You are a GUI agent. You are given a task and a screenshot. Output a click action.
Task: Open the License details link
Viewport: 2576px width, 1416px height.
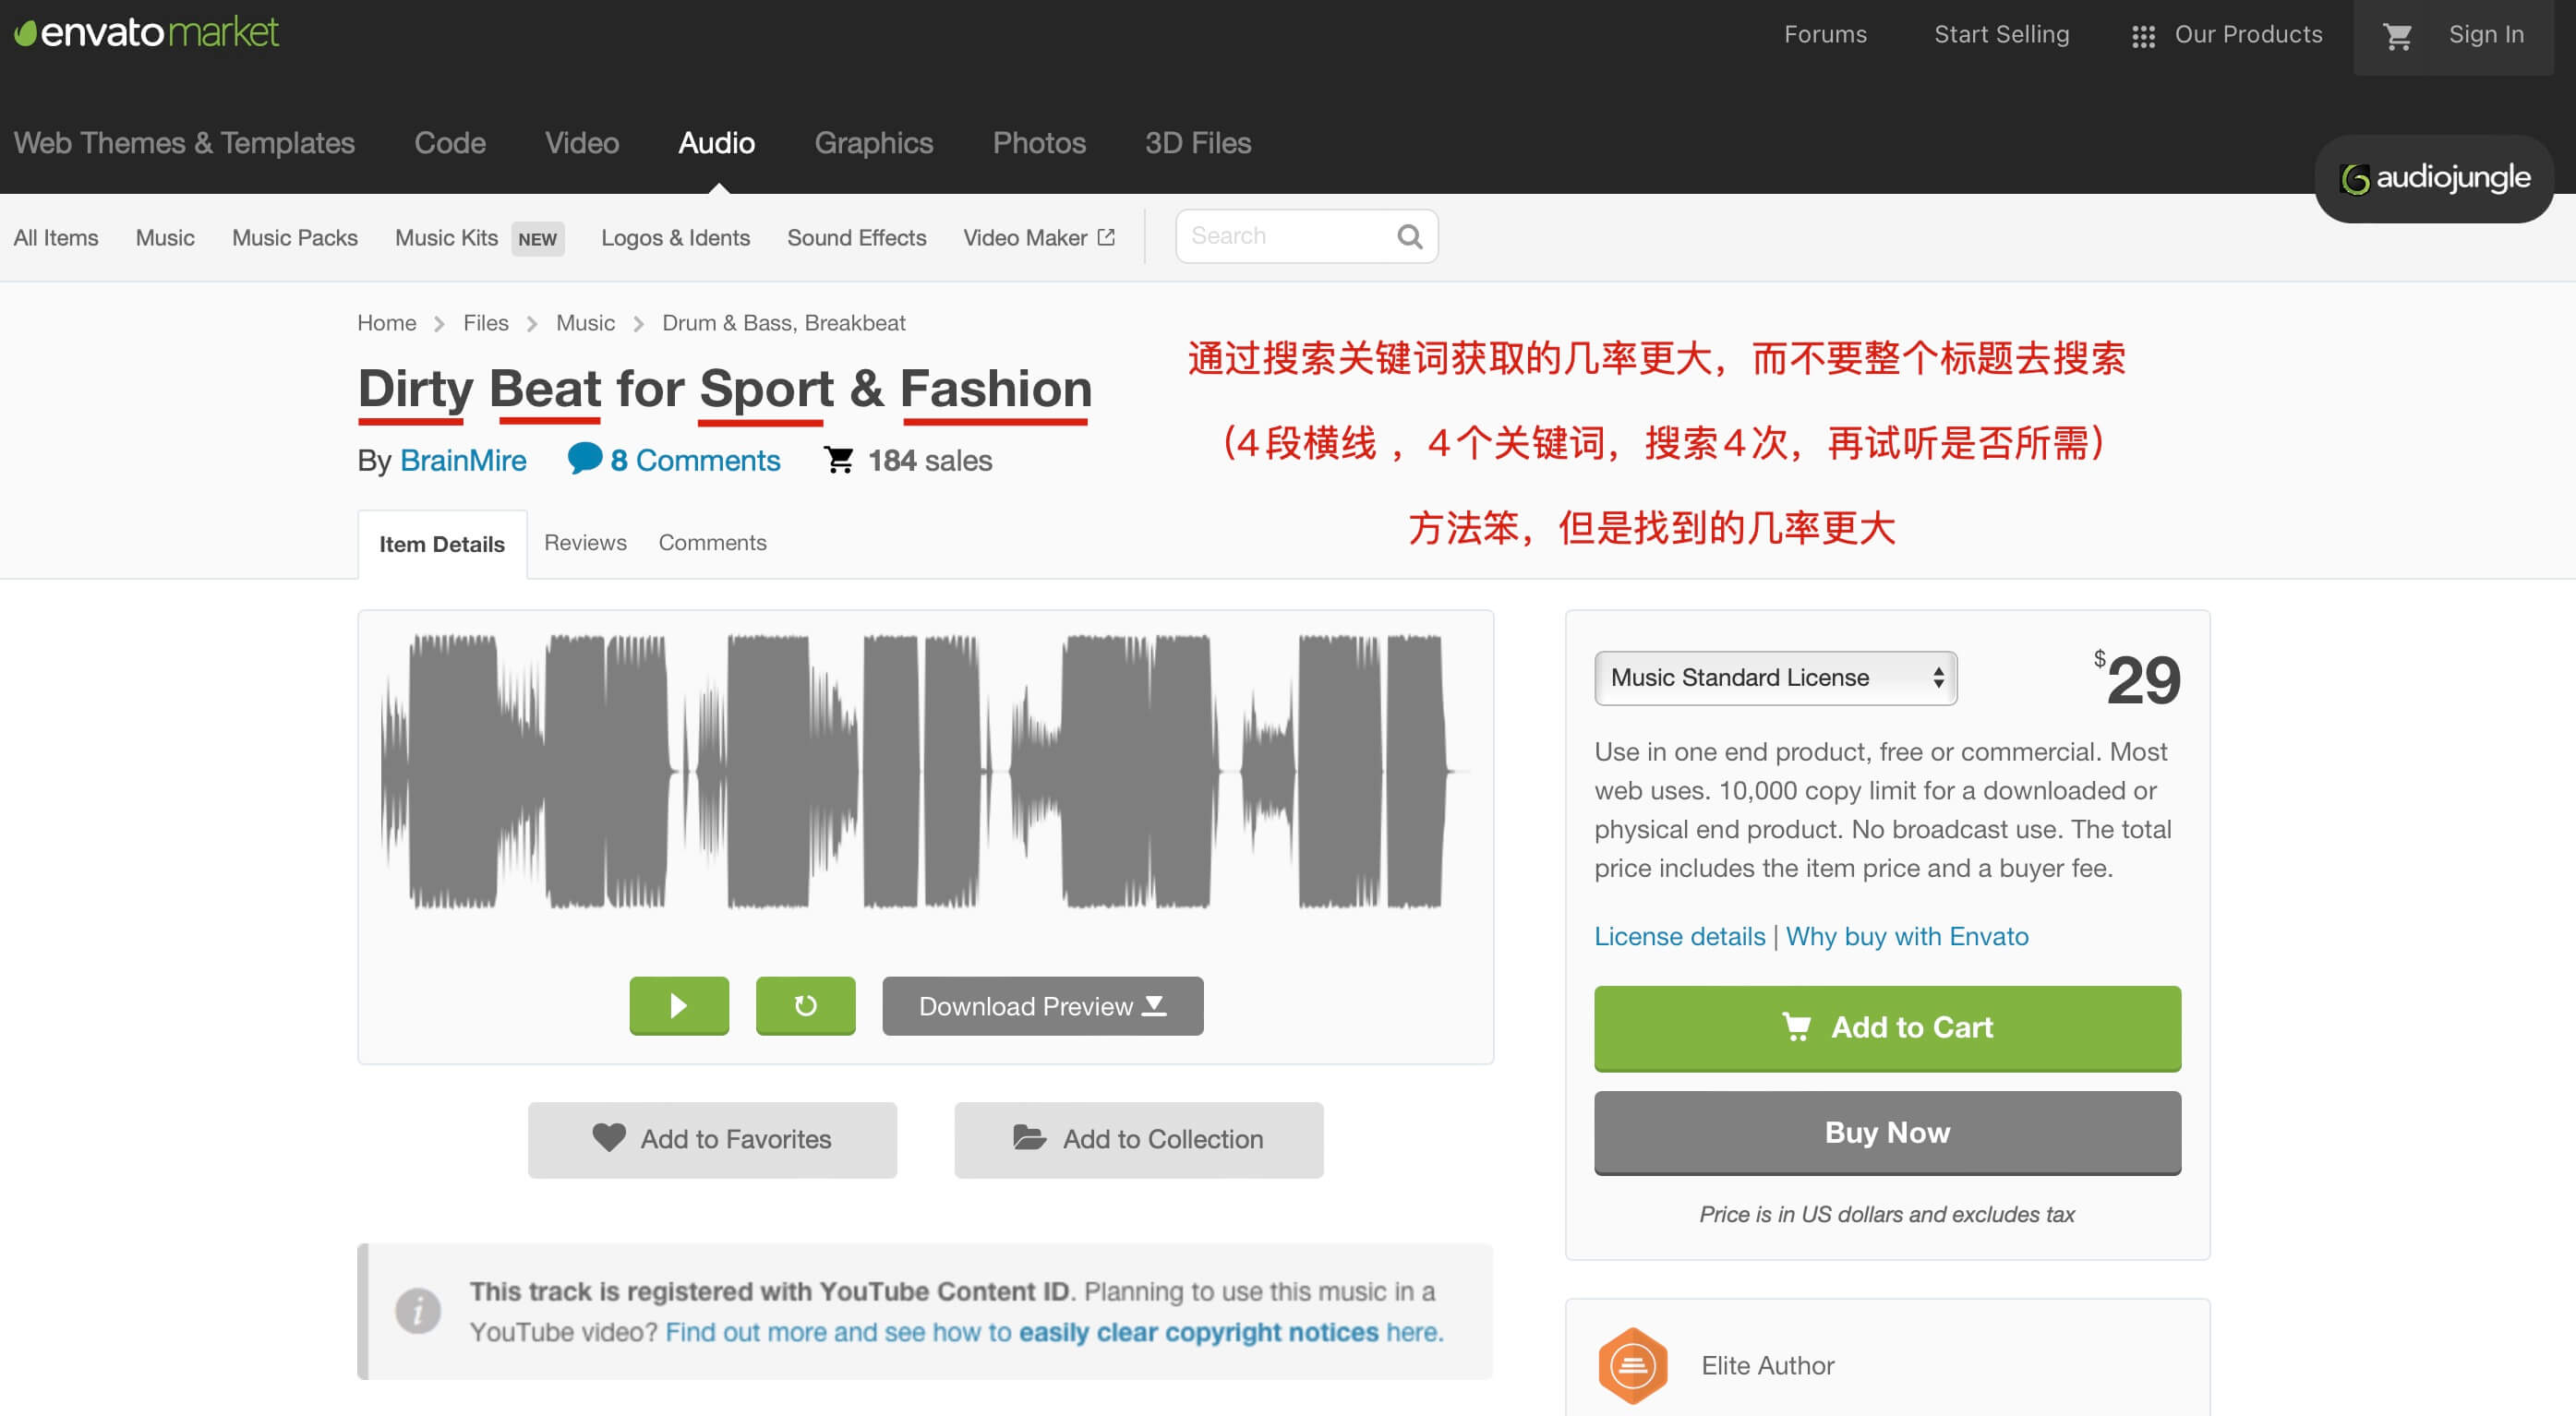coord(1679,937)
